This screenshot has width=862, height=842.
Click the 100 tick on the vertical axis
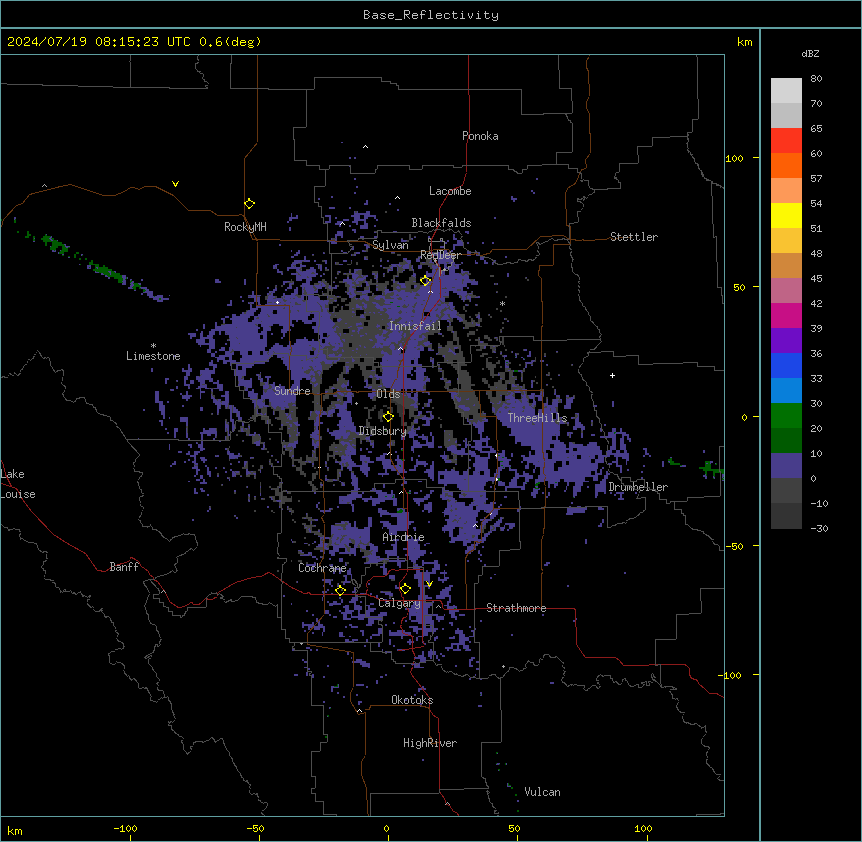point(734,159)
